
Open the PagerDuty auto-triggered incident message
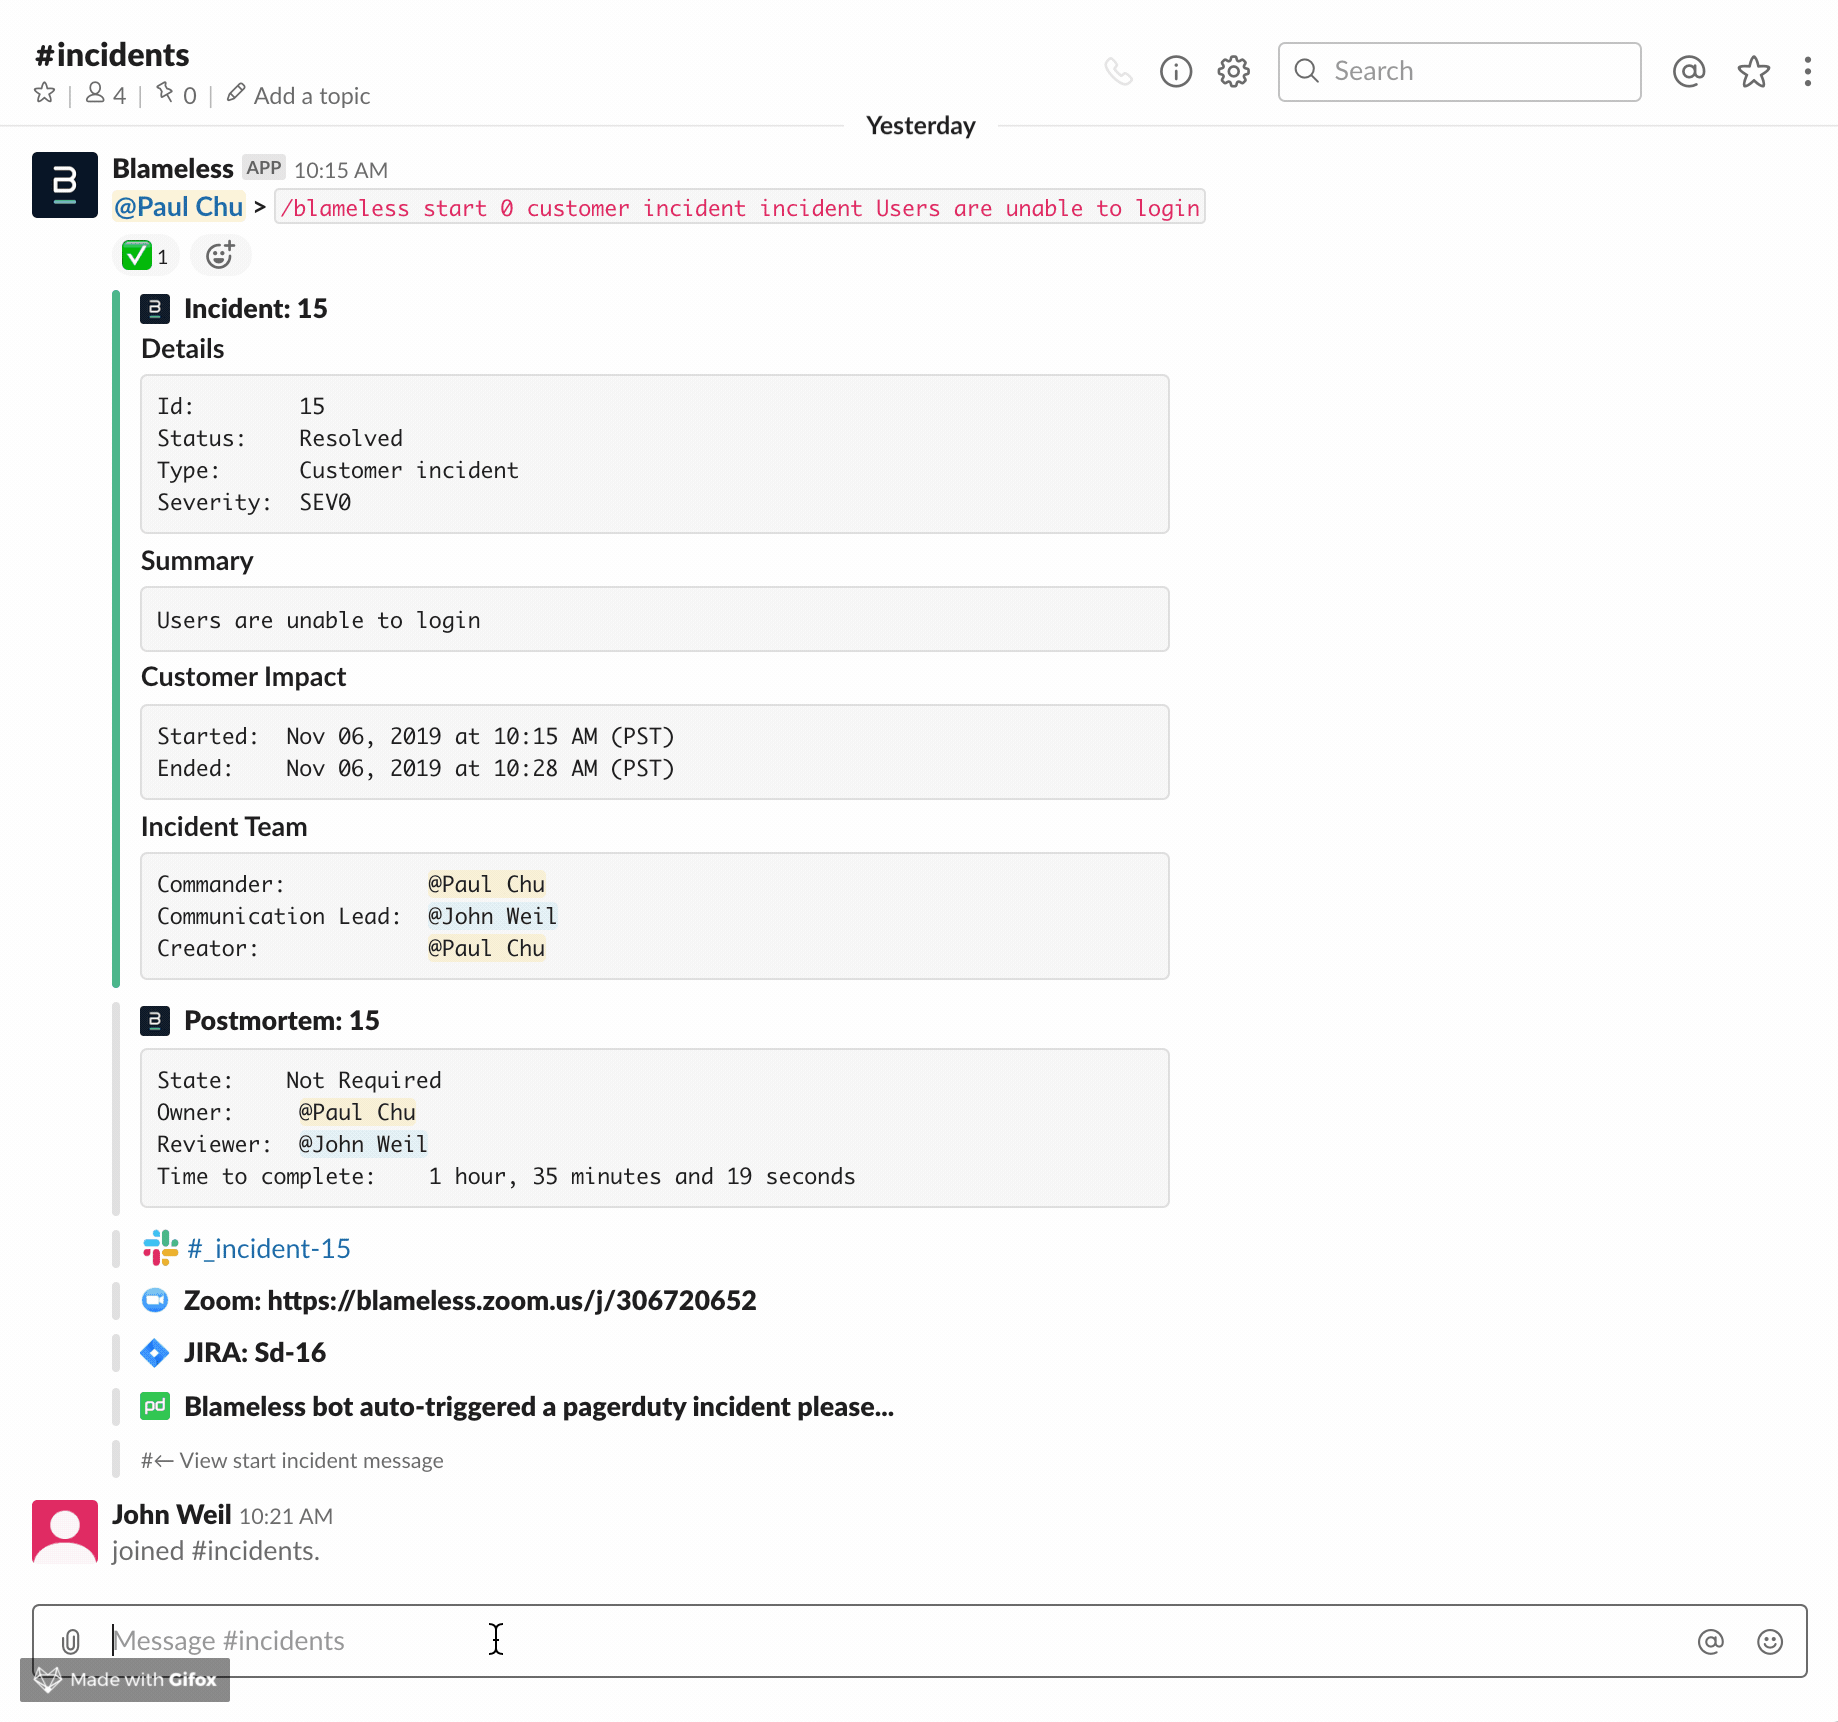(539, 1407)
